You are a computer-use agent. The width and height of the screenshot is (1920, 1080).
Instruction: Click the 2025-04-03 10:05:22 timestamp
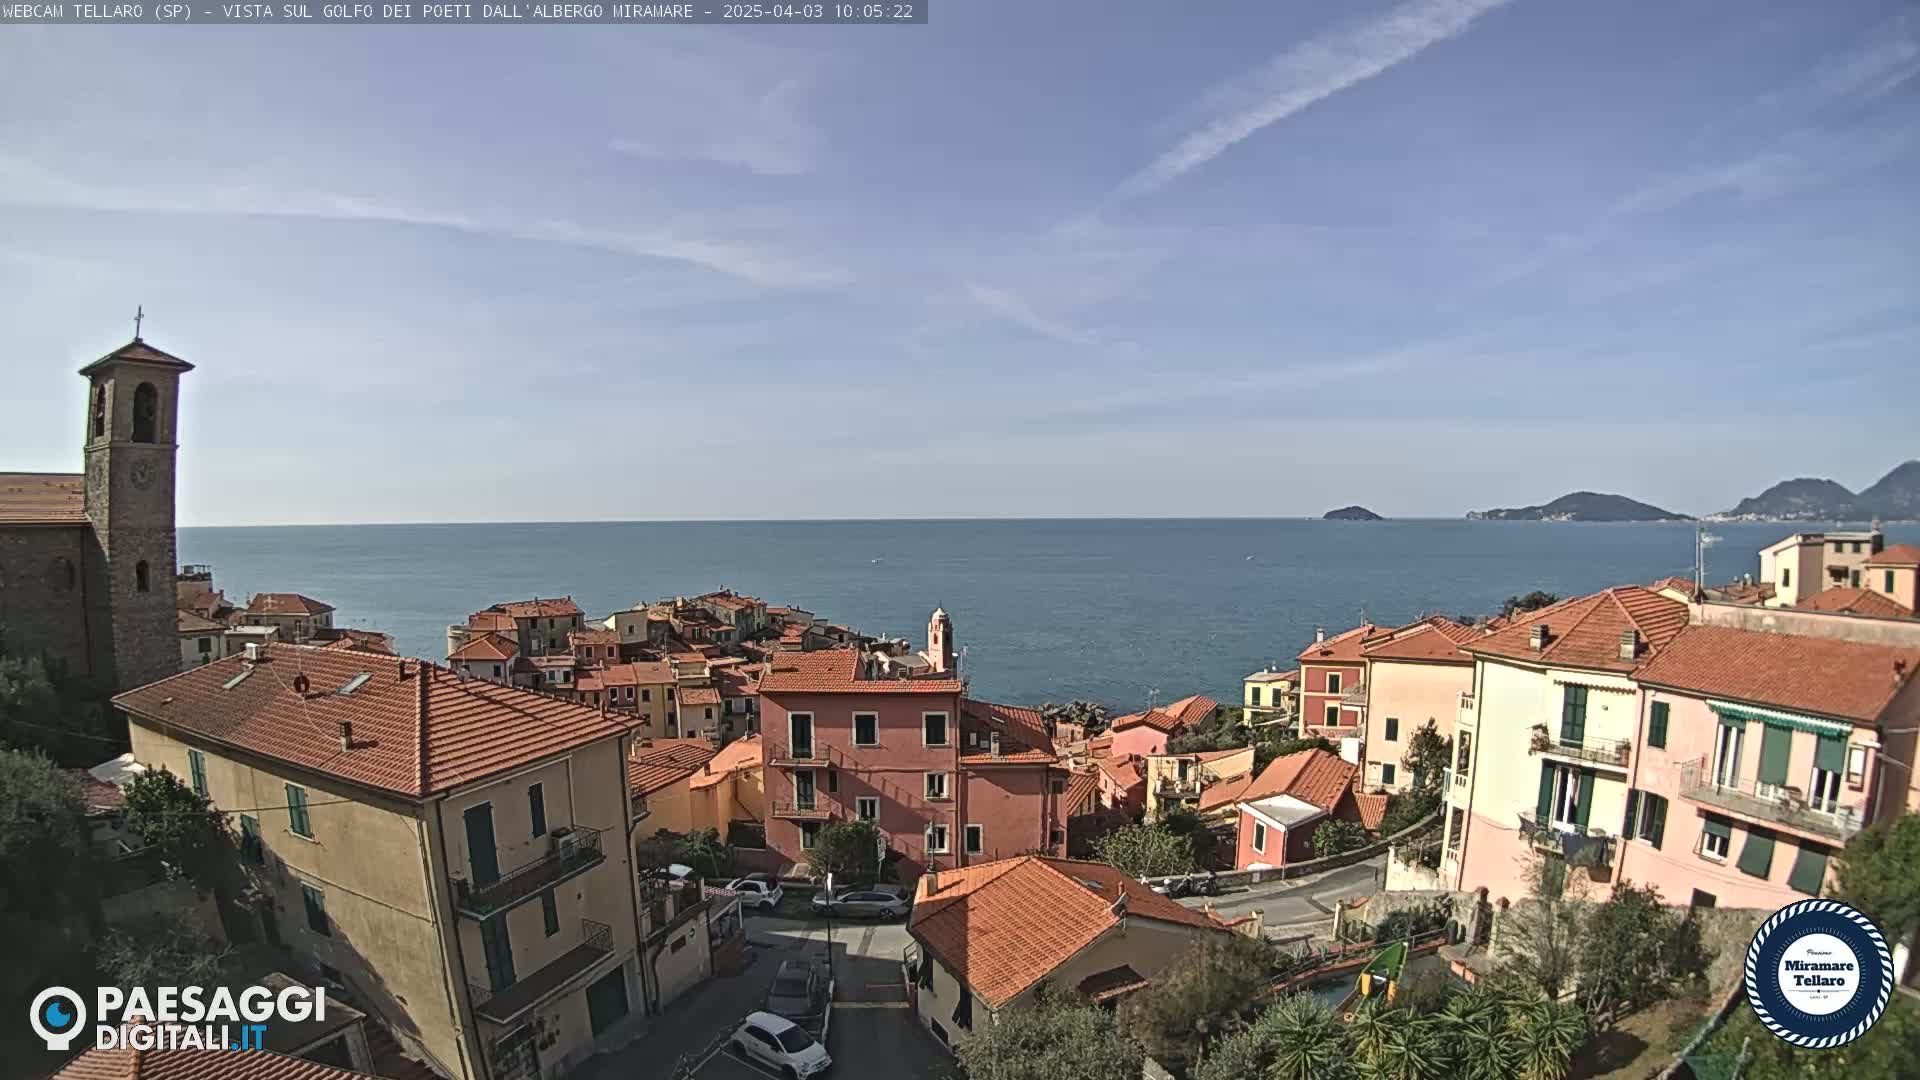[x=817, y=11]
